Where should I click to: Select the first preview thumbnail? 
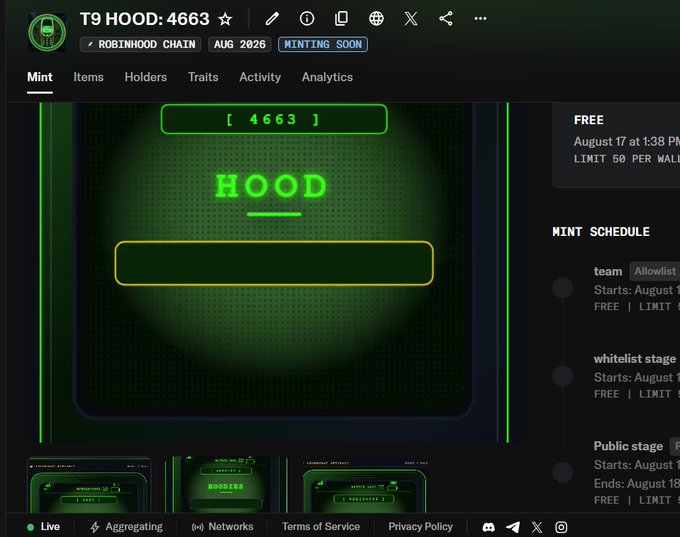pos(89,485)
